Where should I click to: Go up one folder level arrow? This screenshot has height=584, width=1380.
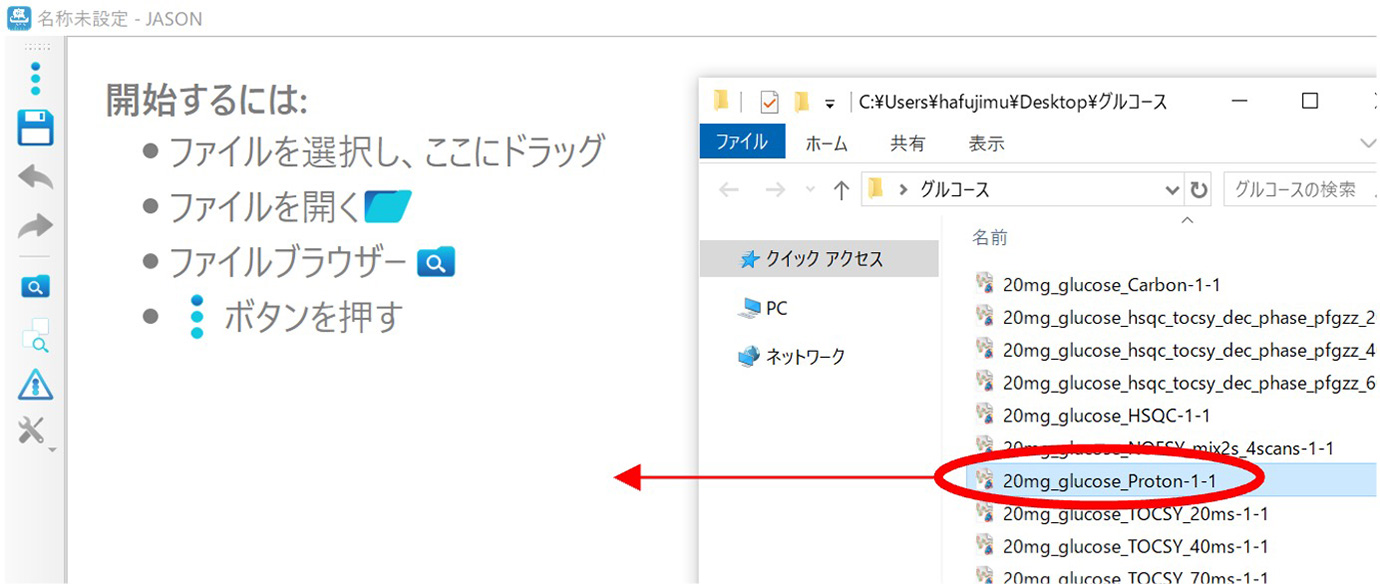point(841,189)
